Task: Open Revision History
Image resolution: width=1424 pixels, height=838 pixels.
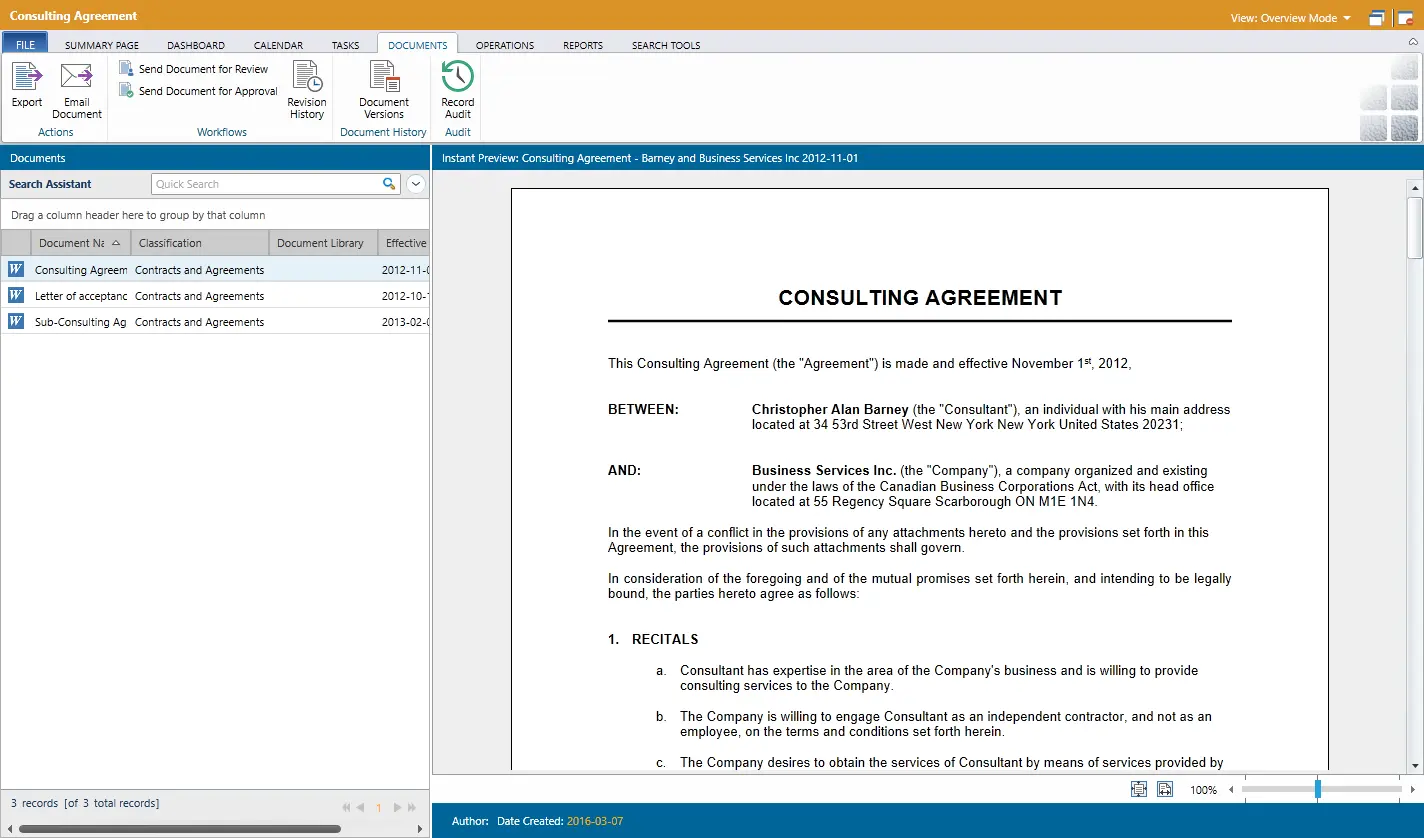Action: coord(306,78)
